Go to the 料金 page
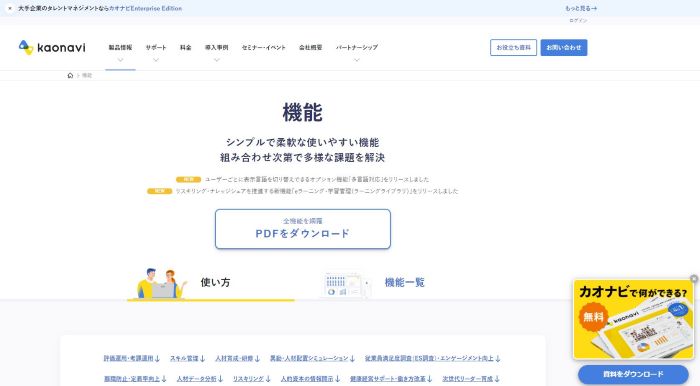 [x=186, y=47]
